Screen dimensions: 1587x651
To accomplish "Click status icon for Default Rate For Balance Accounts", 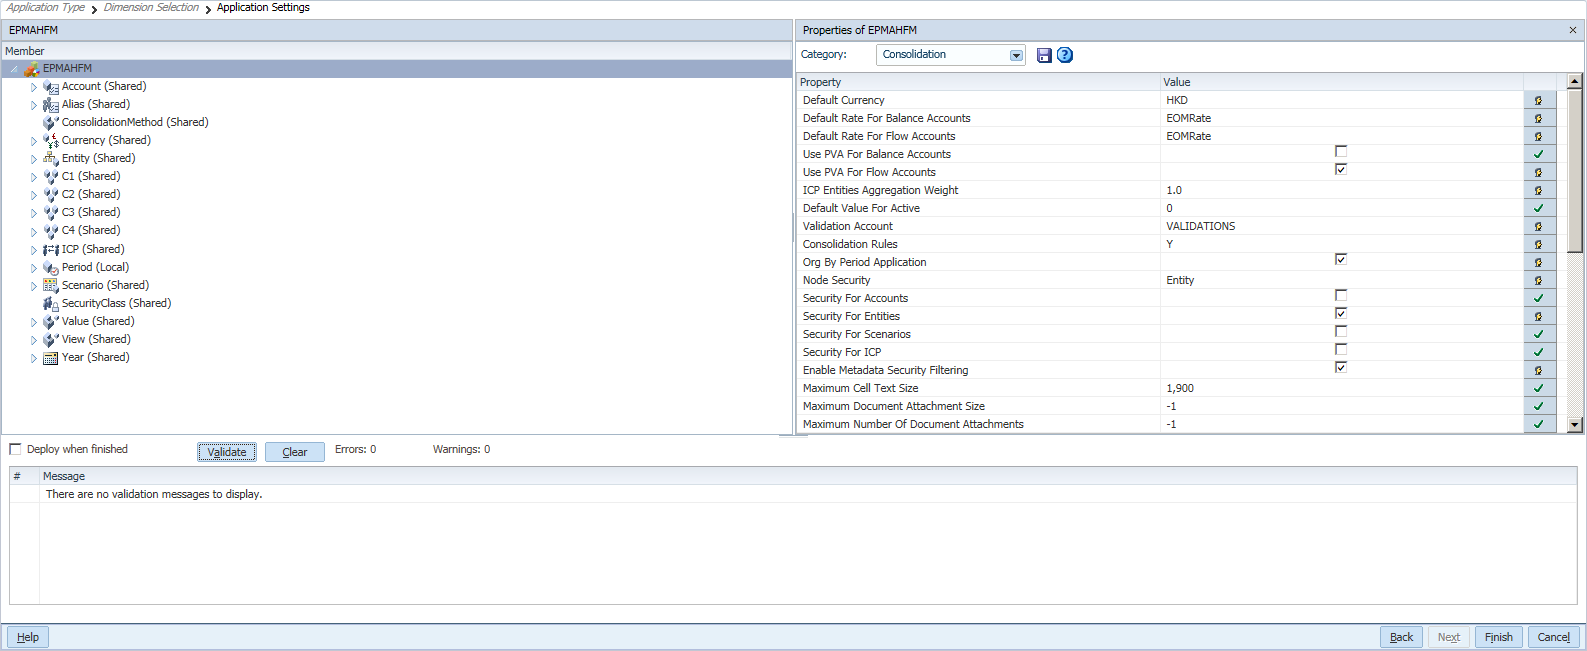I will pyautogui.click(x=1538, y=118).
